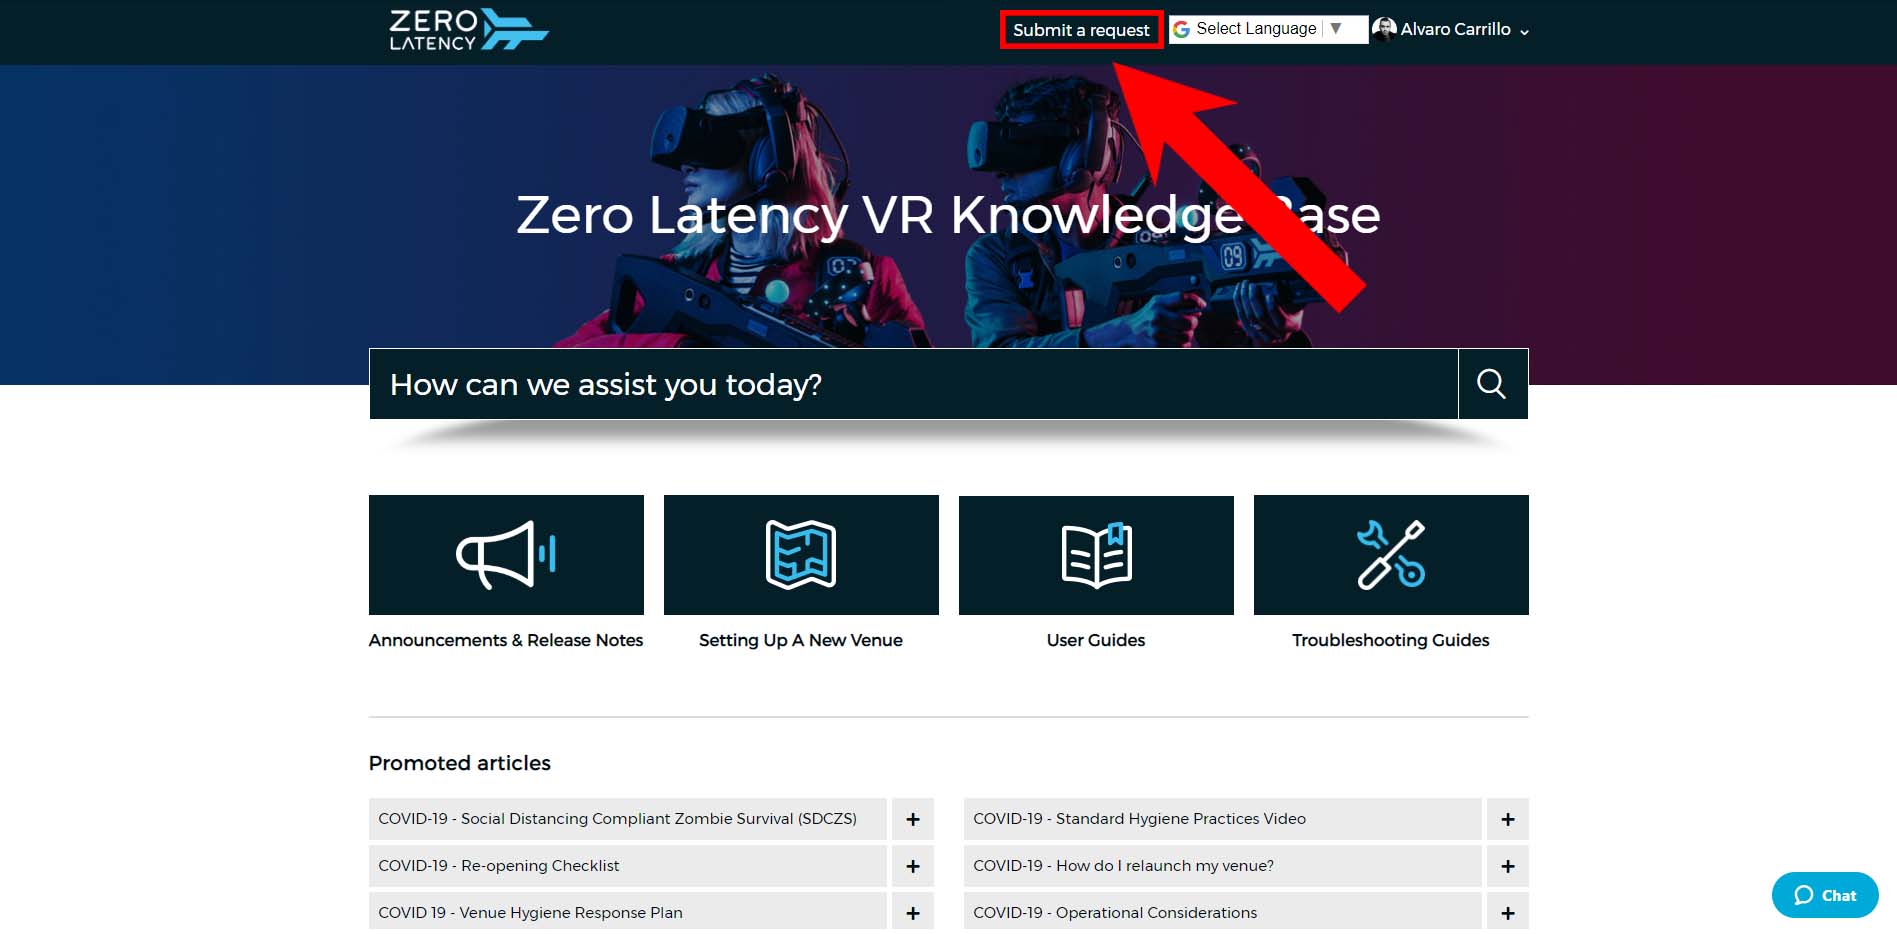Click the search magnifier icon
This screenshot has height=934, width=1897.
(1492, 384)
